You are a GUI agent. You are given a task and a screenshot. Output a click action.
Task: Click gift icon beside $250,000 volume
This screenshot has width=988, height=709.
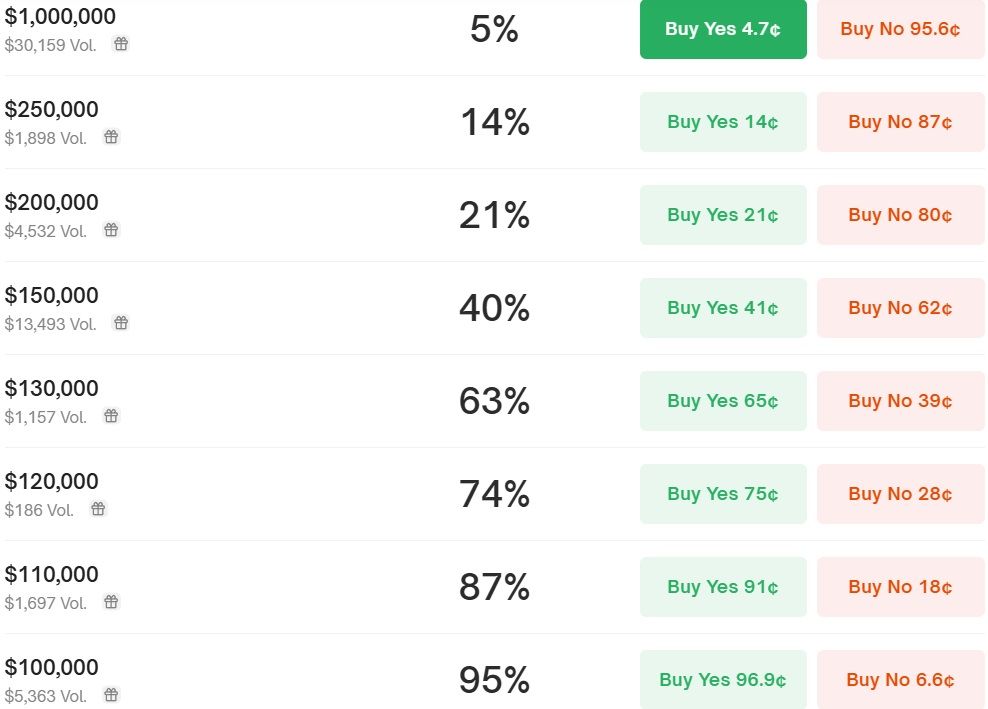[x=111, y=137]
